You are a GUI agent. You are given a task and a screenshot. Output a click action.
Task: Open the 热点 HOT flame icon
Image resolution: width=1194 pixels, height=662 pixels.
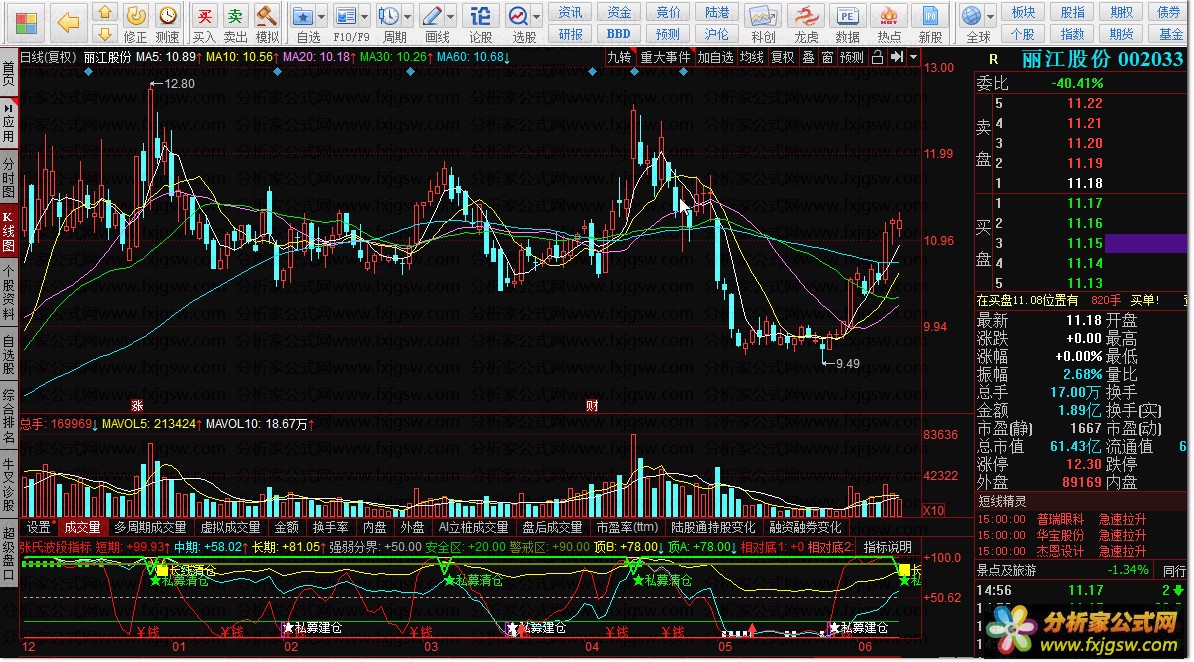tap(889, 15)
